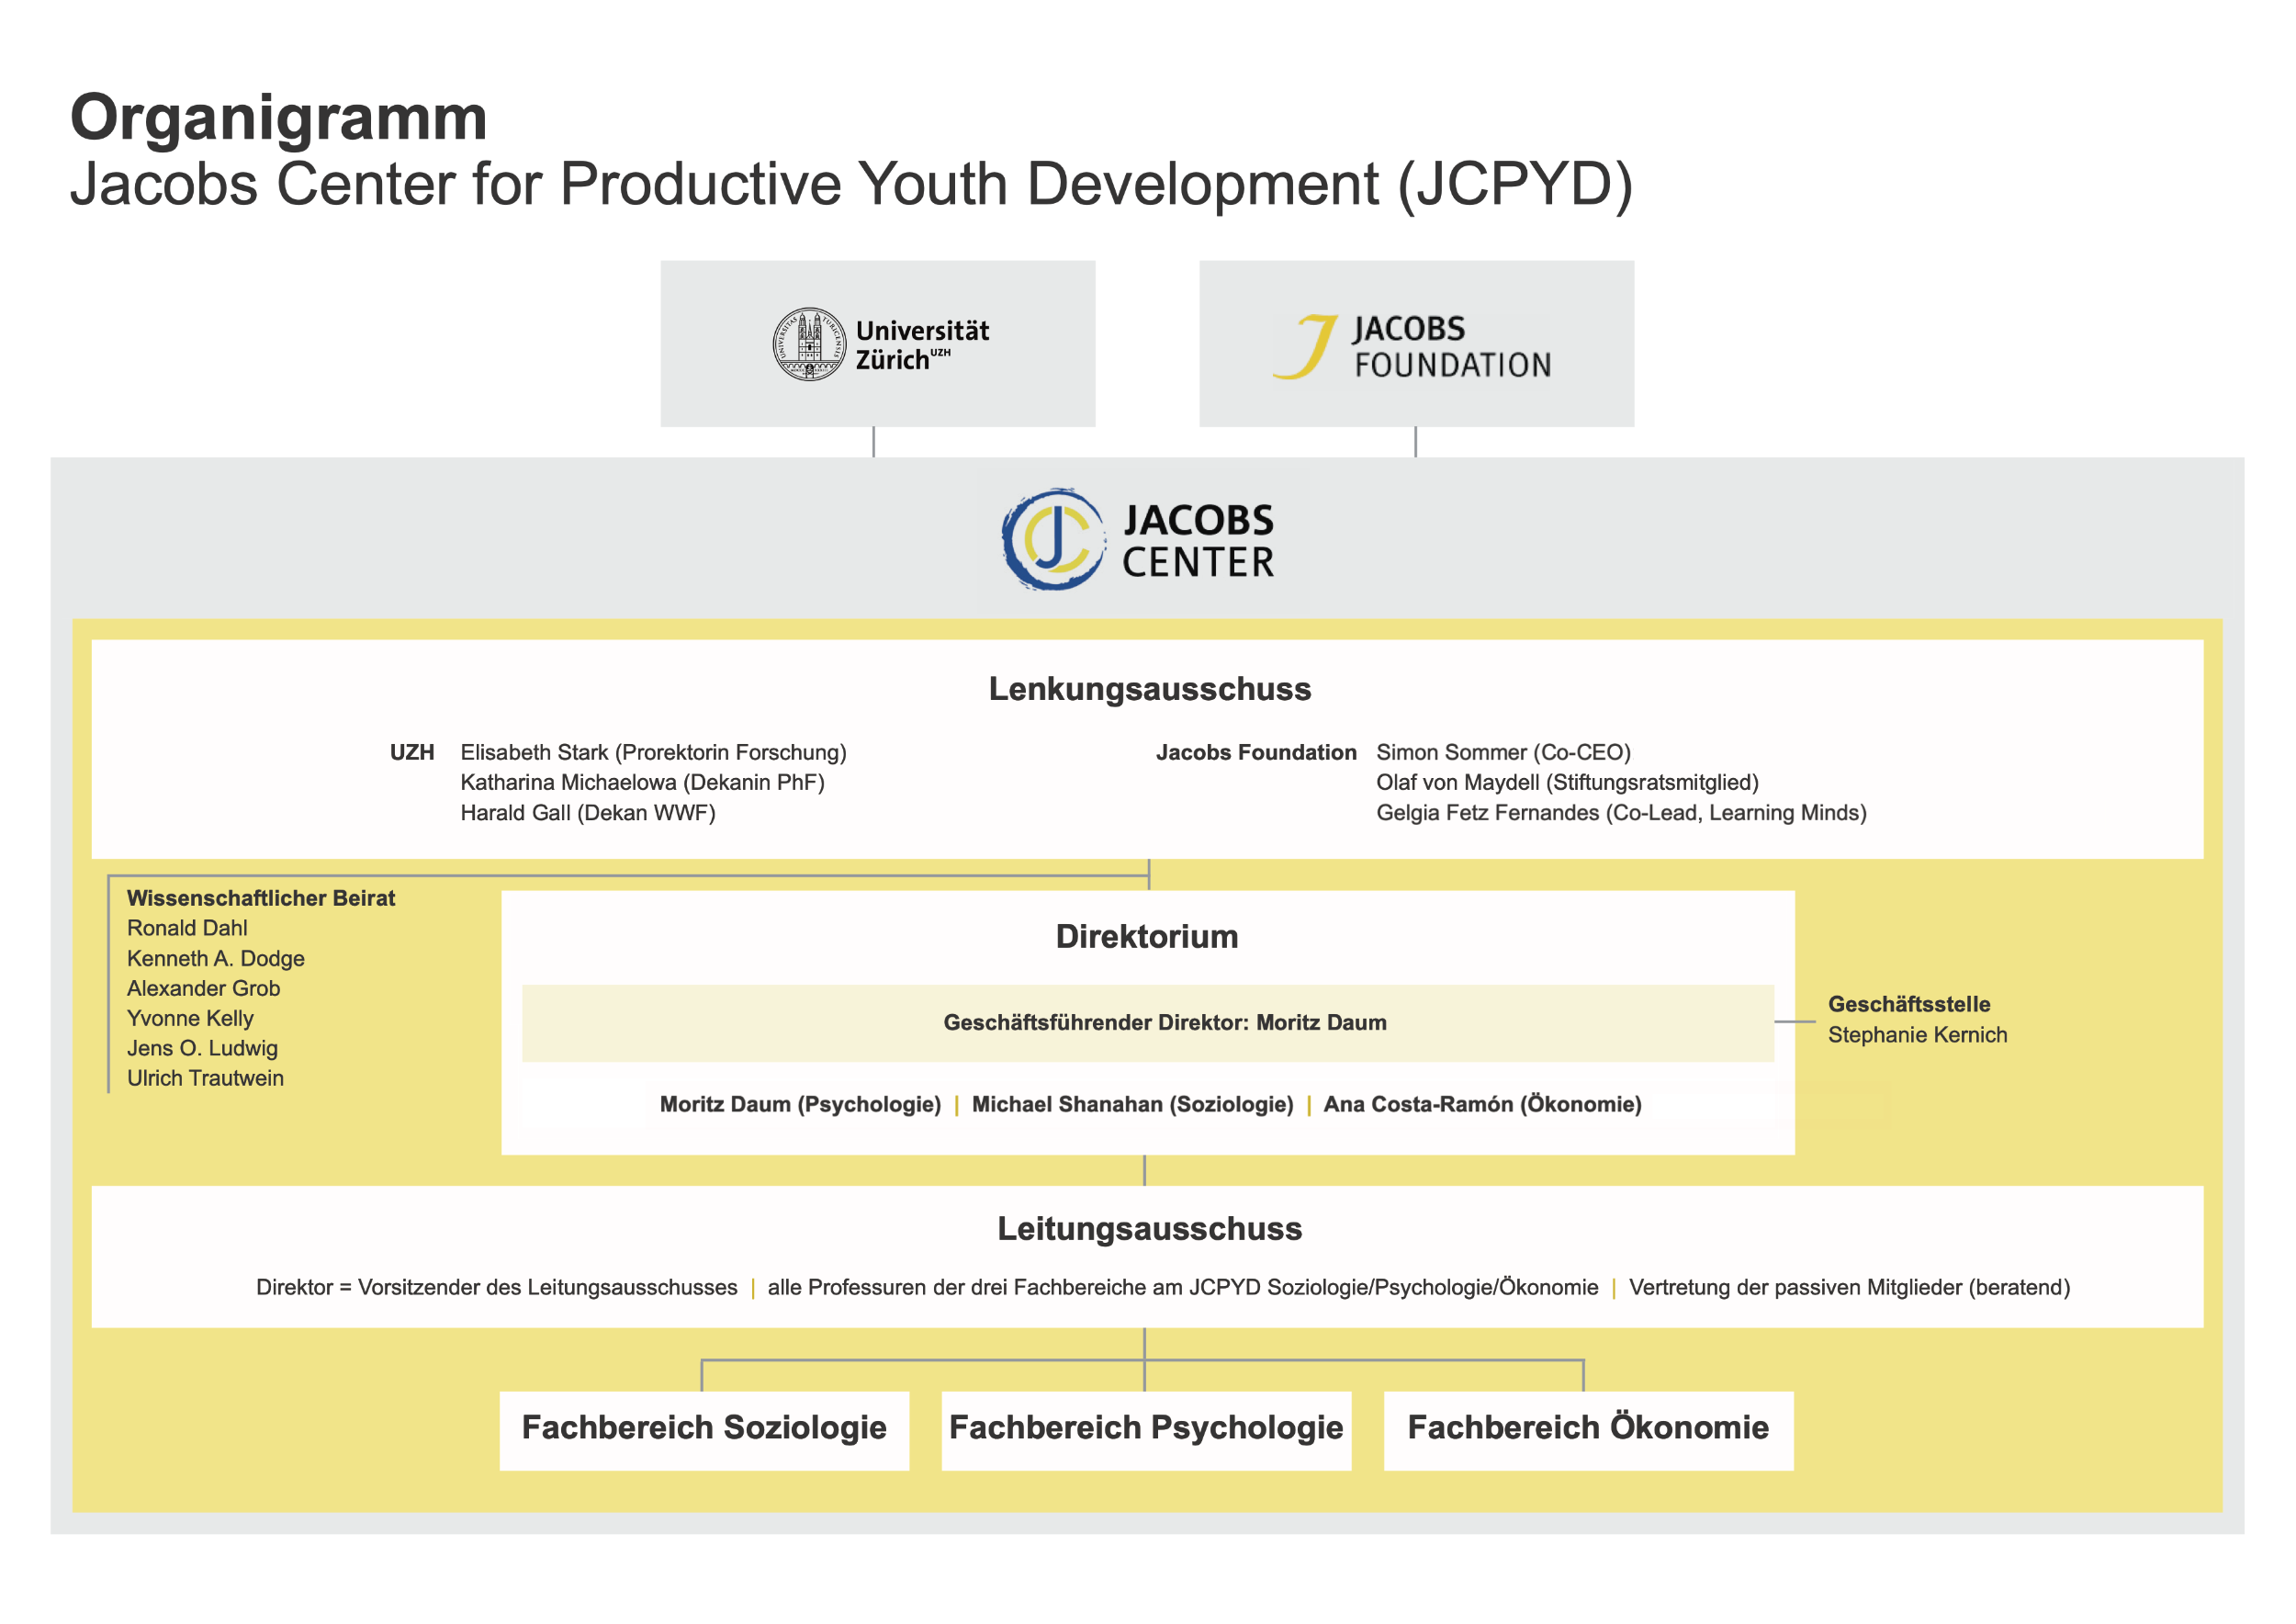The height and width of the screenshot is (1624, 2296).
Task: Click the Fachbereich Soziologie box
Action: pos(704,1431)
